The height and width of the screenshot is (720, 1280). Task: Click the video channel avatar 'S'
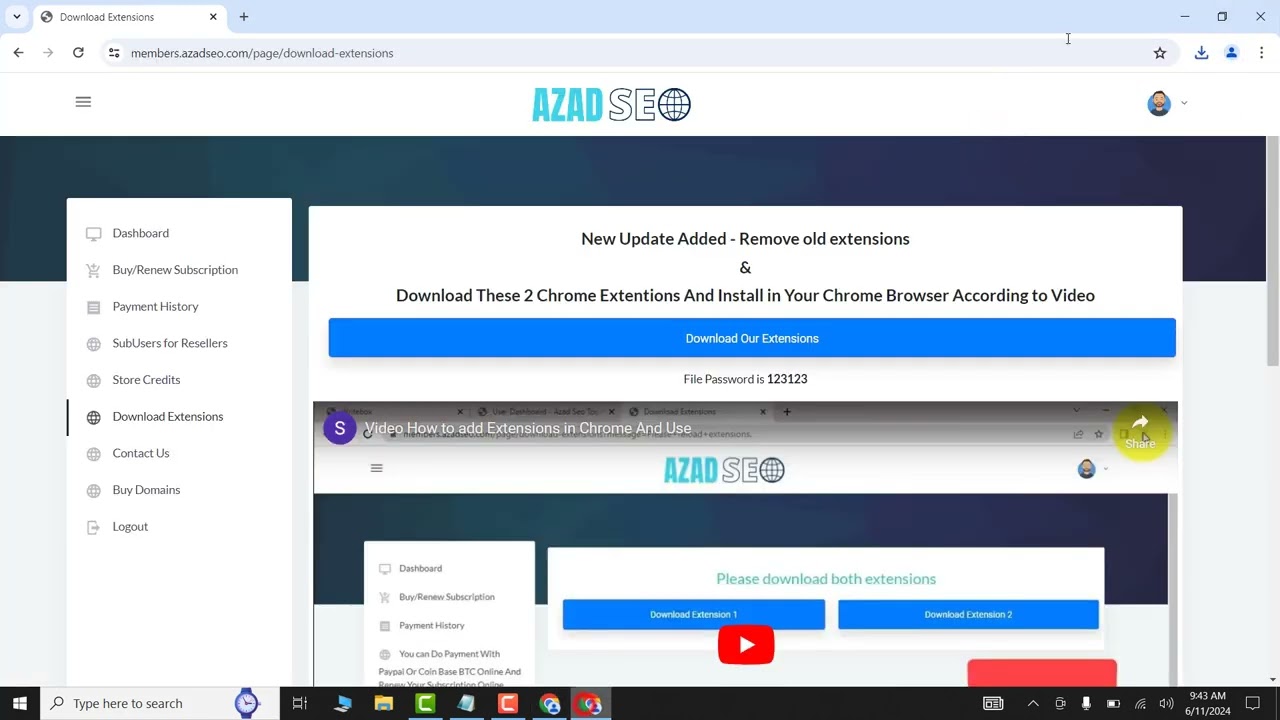point(340,428)
